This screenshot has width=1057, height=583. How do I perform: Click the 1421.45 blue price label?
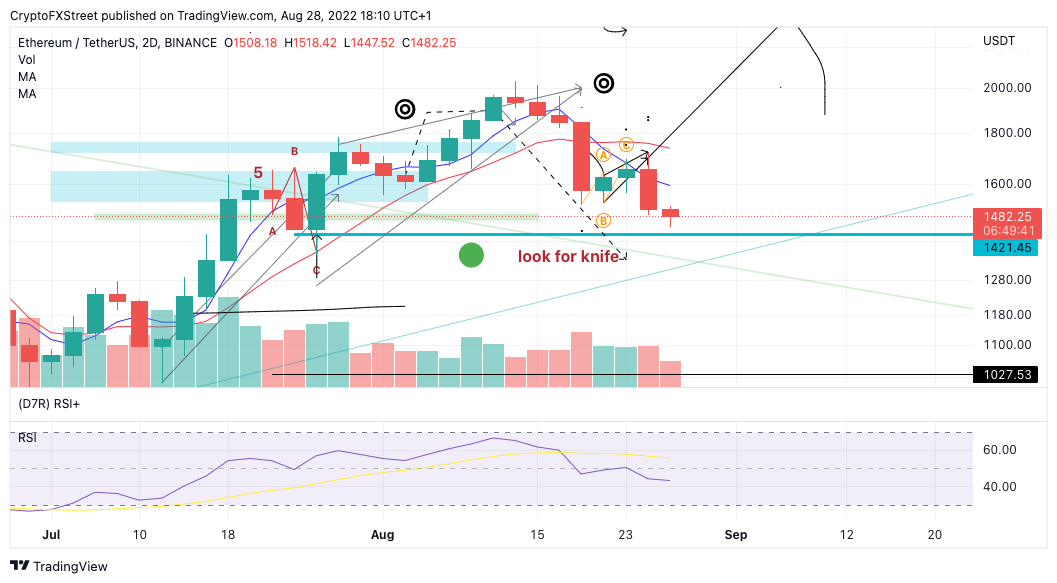coord(1006,248)
